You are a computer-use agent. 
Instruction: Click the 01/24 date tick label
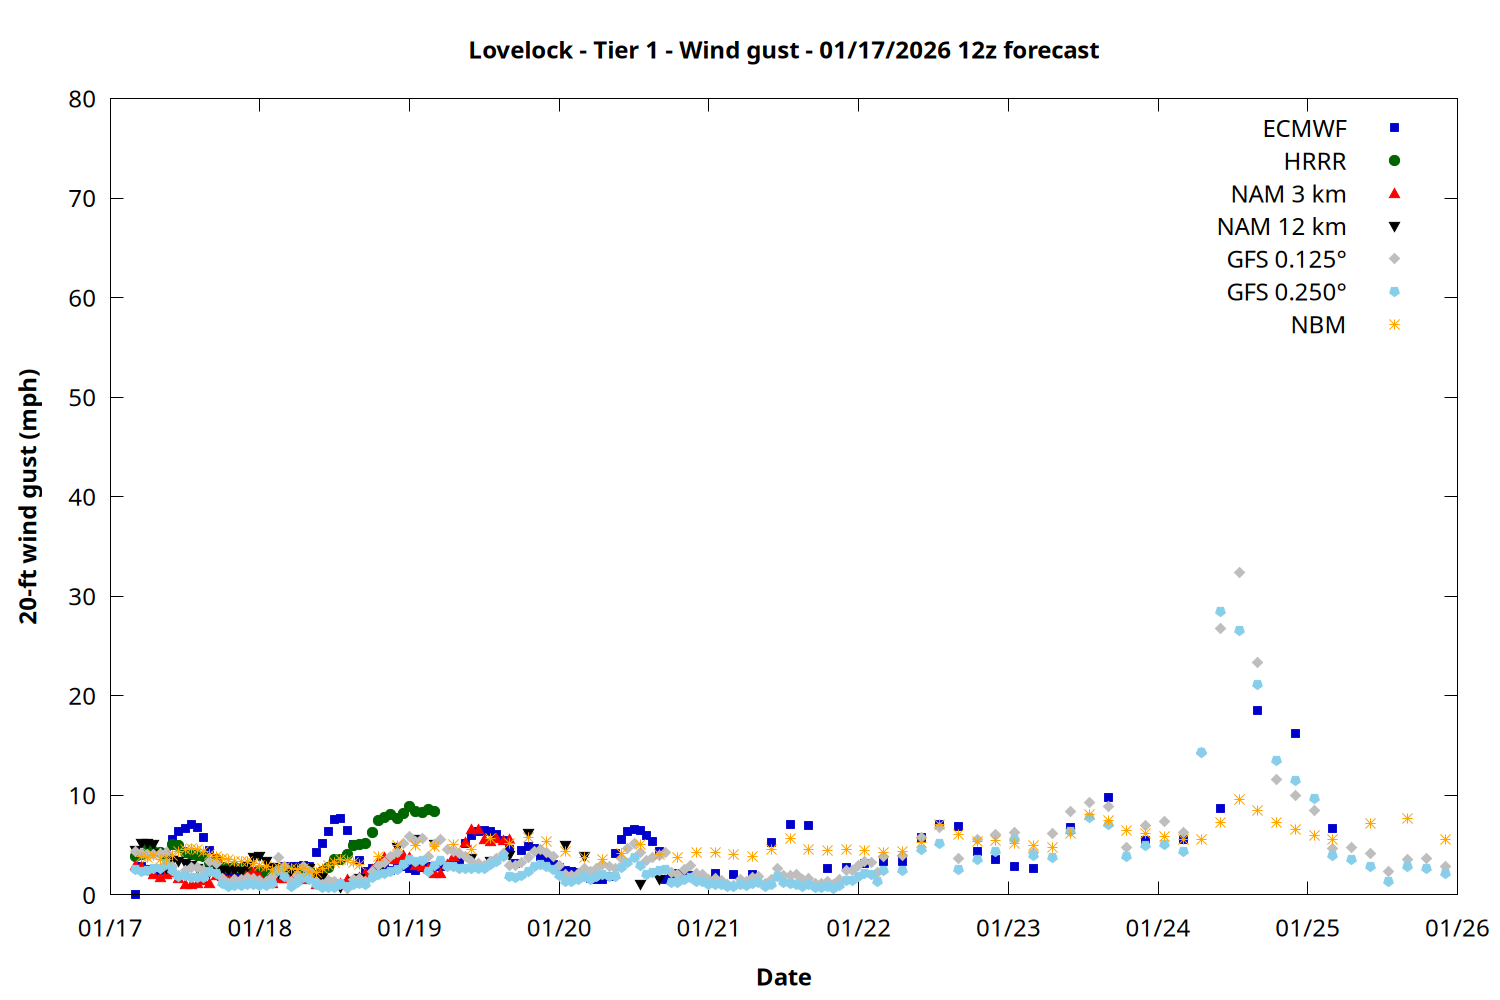coord(1157,929)
